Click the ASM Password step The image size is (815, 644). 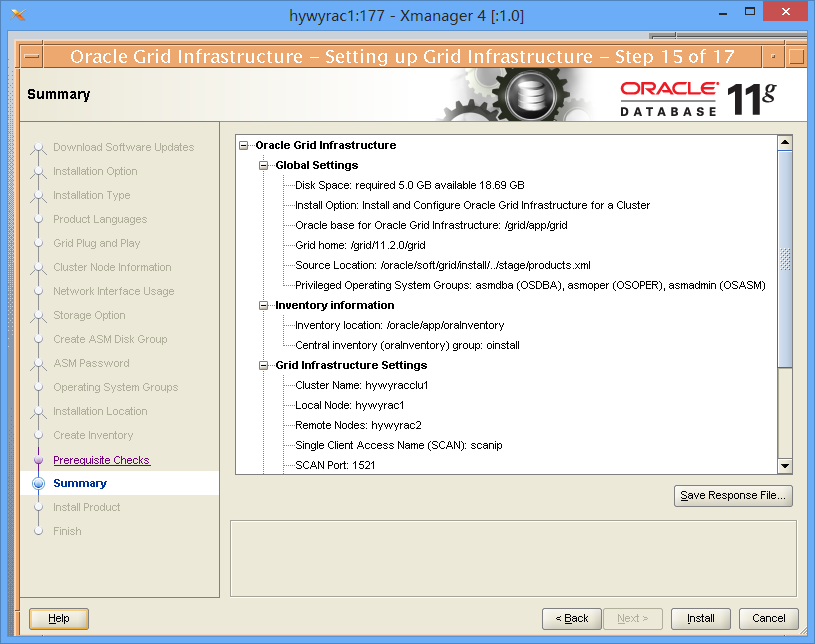coord(91,363)
